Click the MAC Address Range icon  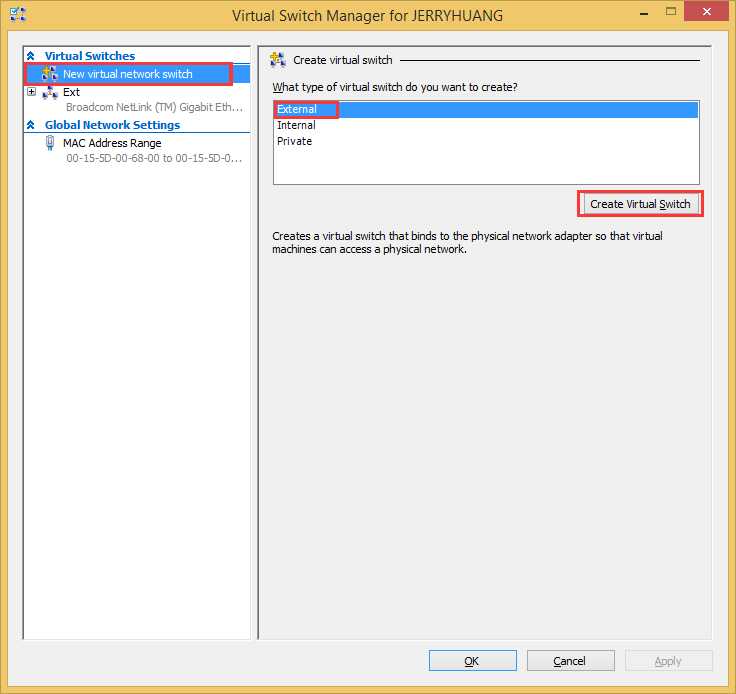click(50, 143)
